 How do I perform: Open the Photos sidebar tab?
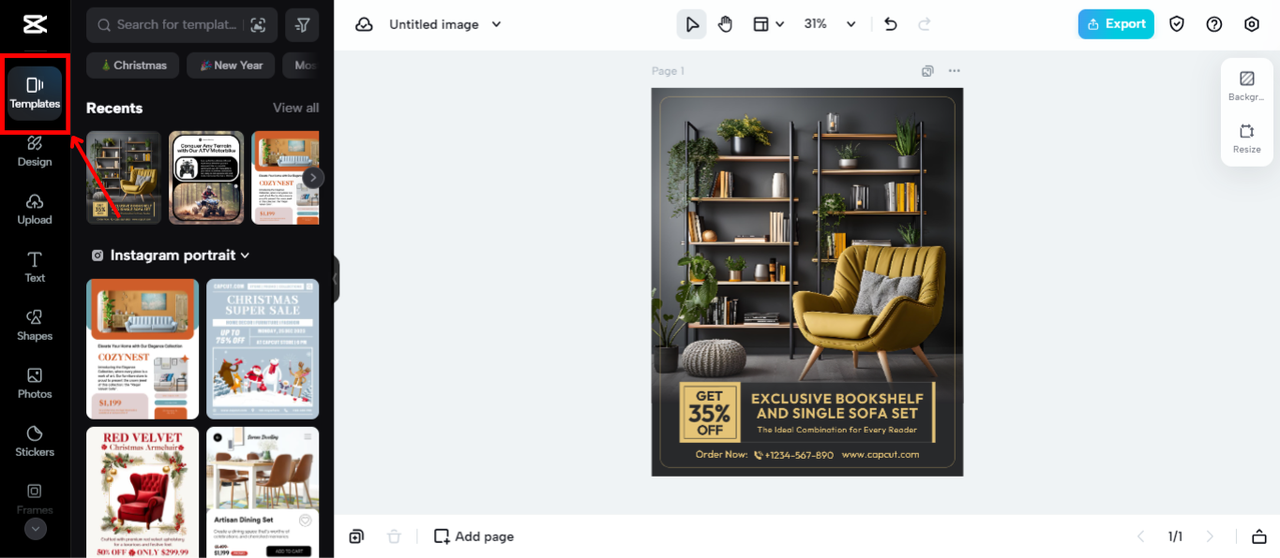[x=35, y=384]
